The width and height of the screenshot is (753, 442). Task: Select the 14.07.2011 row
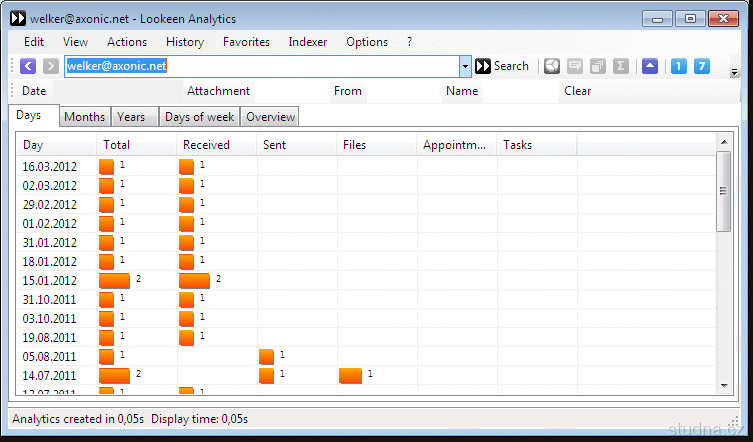tap(366, 375)
